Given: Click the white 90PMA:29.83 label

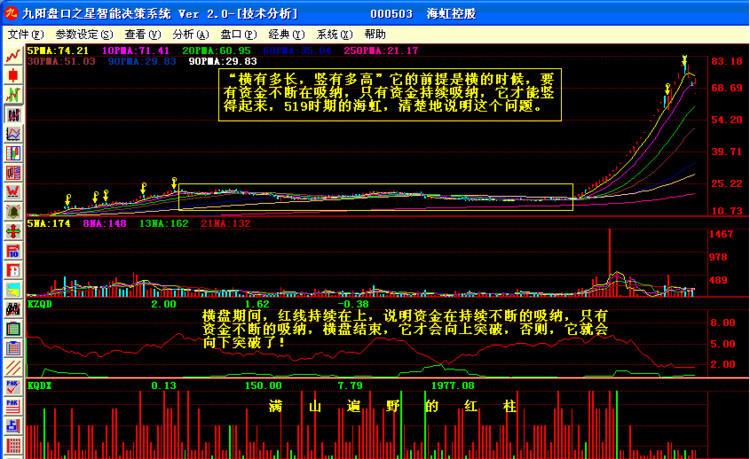Looking at the screenshot, I should tap(223, 61).
